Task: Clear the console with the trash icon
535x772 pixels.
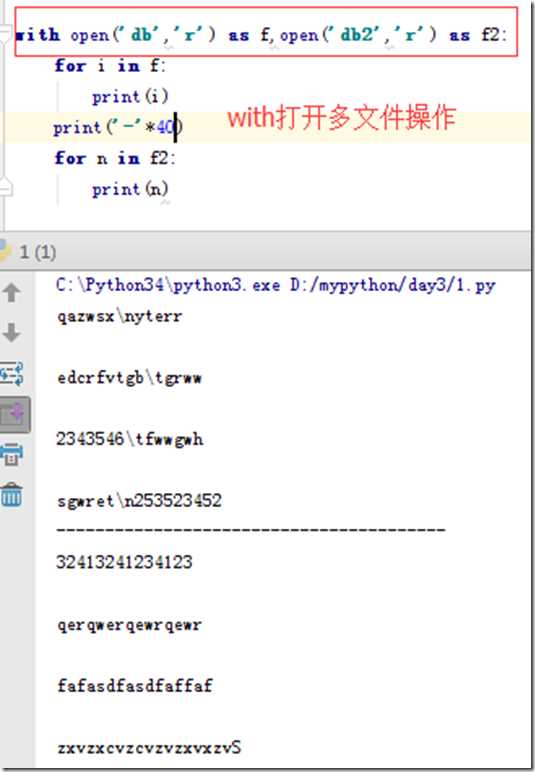Action: tap(12, 494)
